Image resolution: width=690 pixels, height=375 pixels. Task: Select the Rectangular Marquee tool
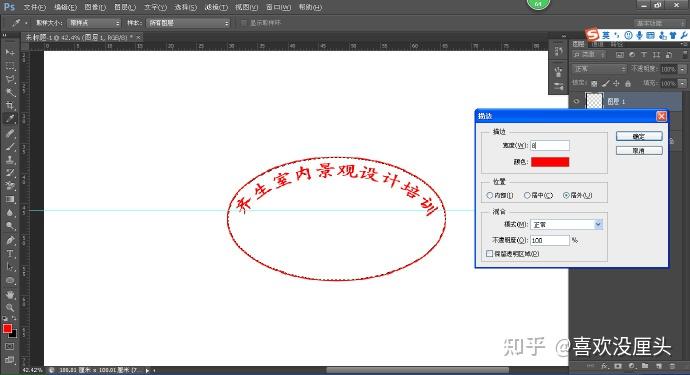pos(10,66)
